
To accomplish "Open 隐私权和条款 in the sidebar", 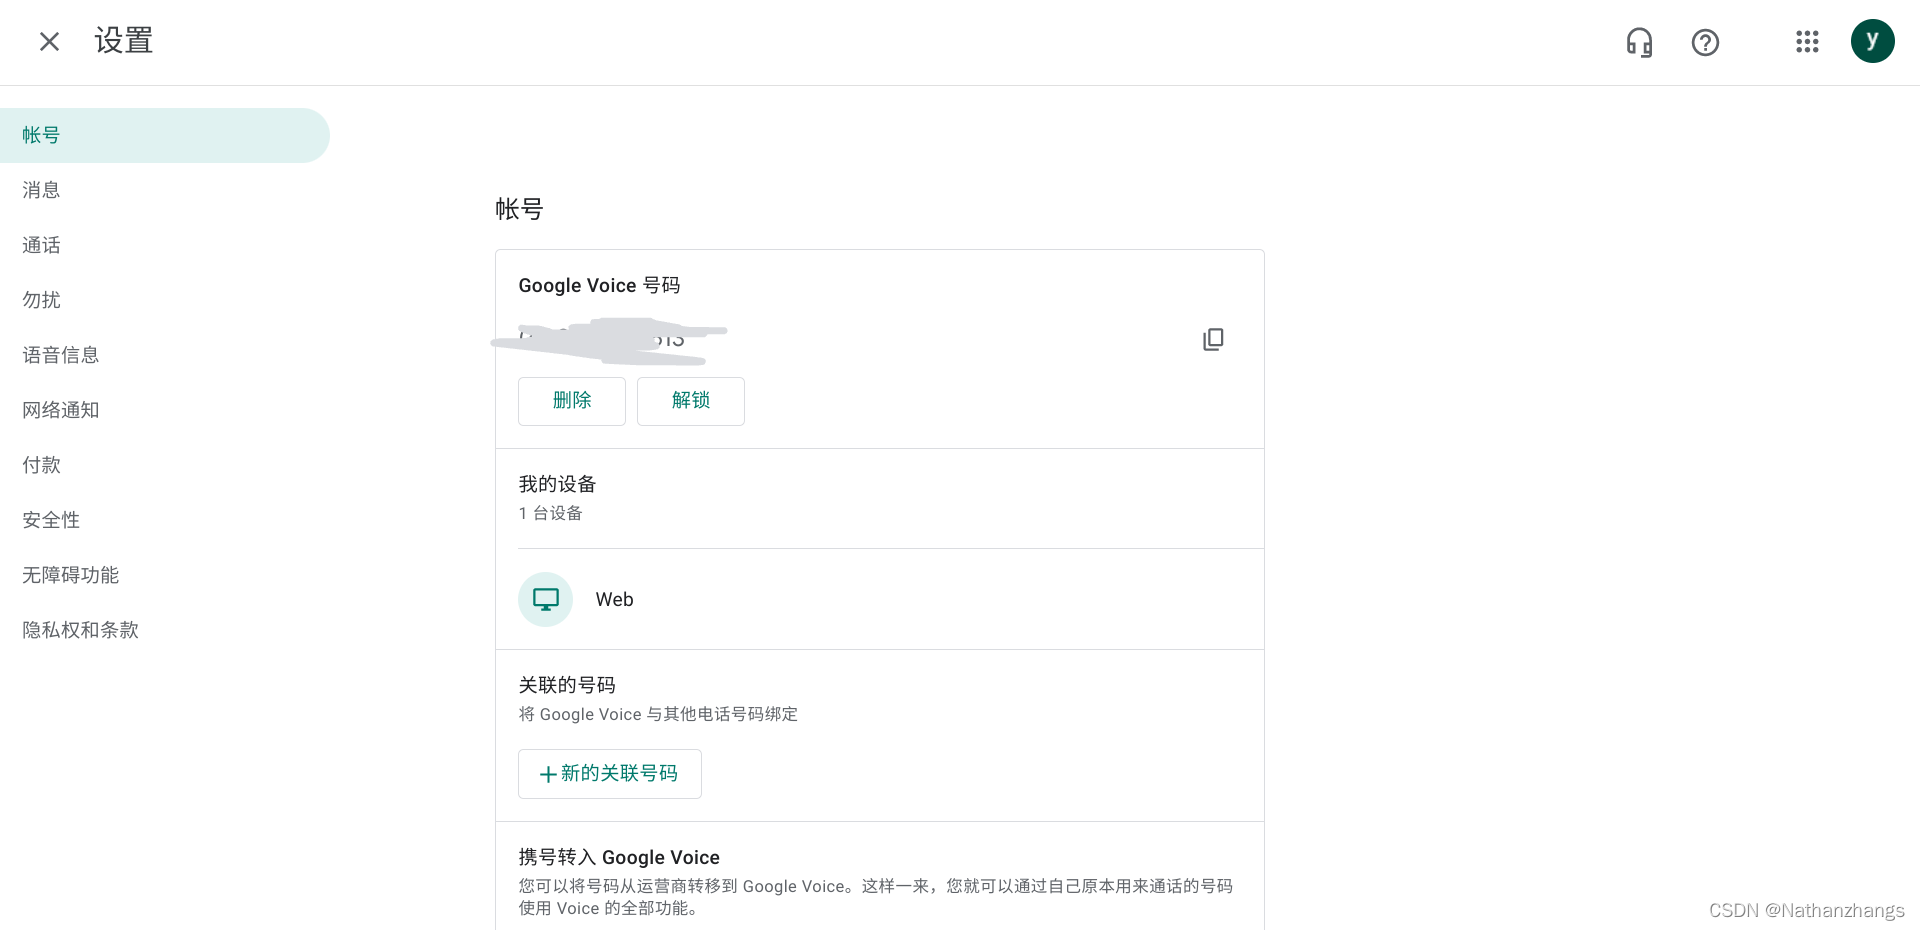I will [165, 630].
